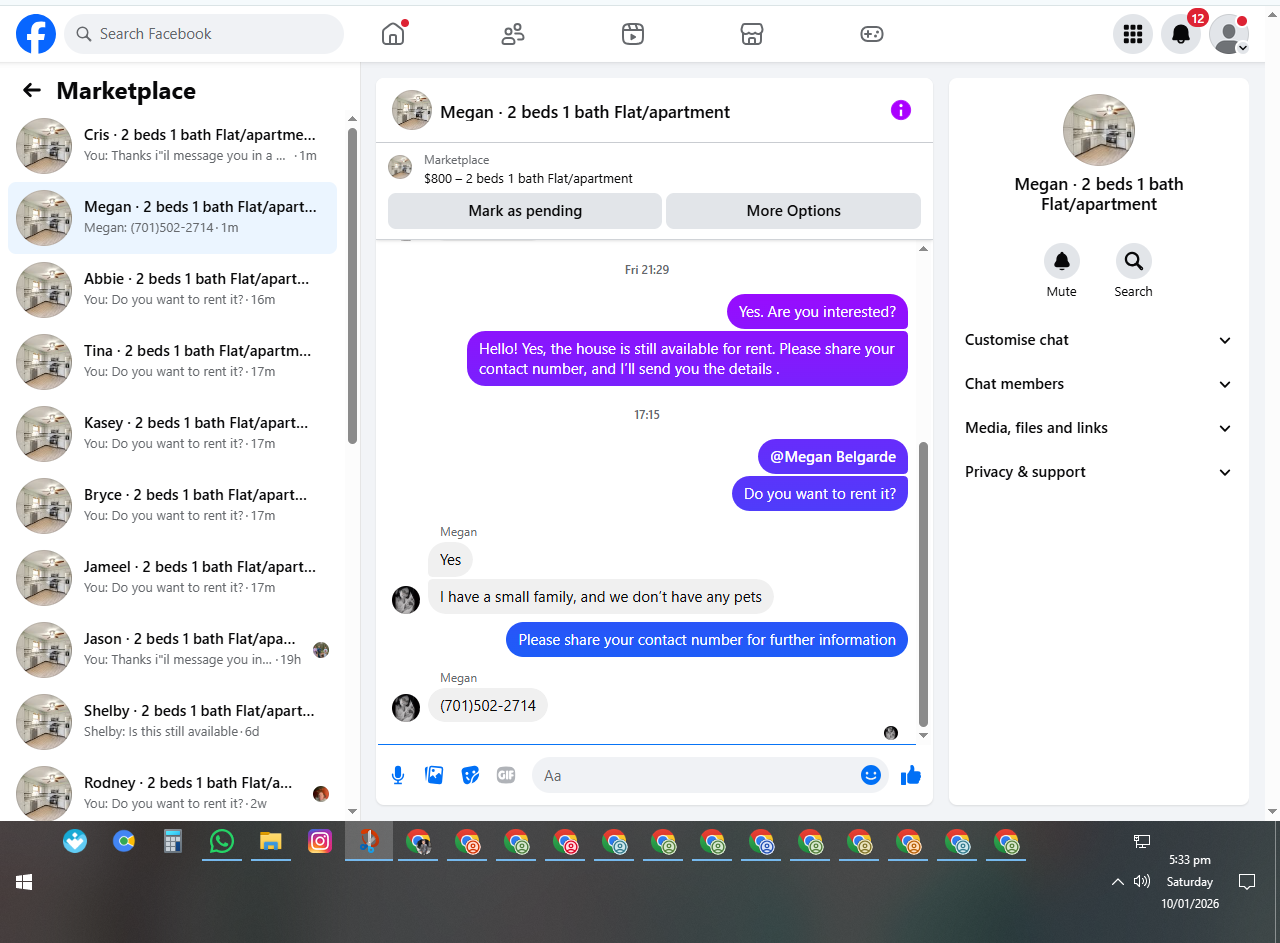Click the back arrow beside Marketplace
This screenshot has width=1280, height=943.
(32, 91)
